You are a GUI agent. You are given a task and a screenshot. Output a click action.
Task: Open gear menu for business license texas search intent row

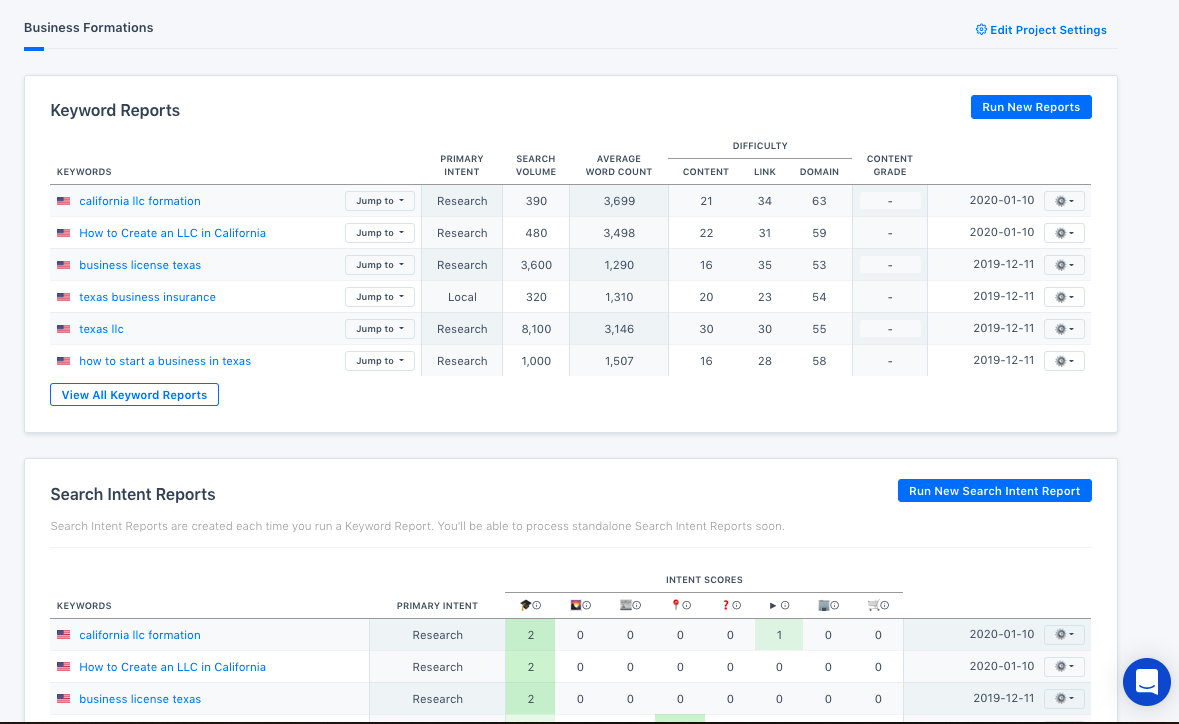[x=1064, y=698]
